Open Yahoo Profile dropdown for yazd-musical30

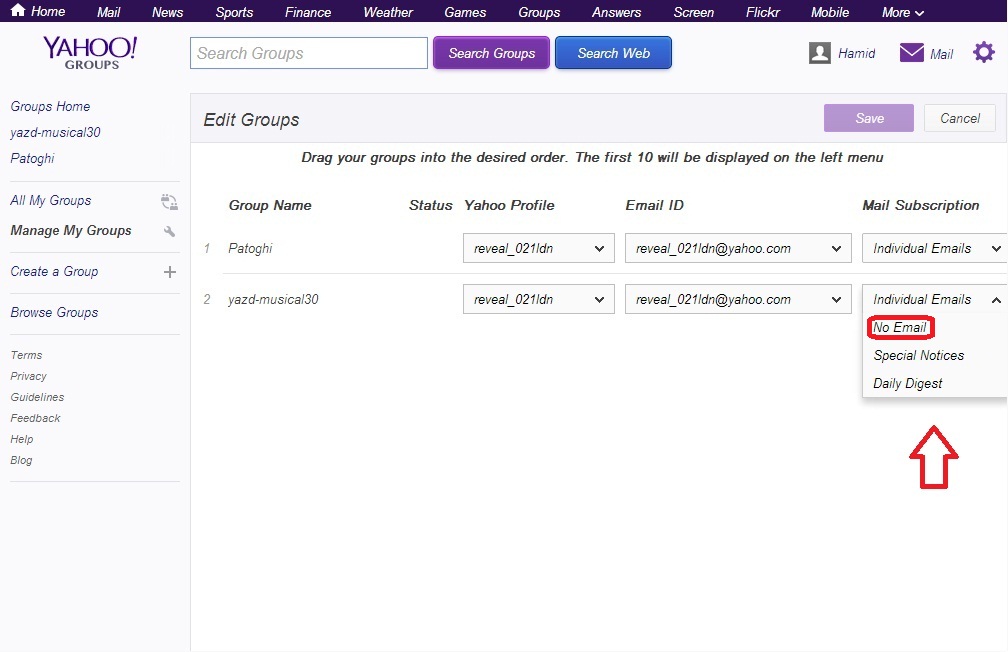539,299
